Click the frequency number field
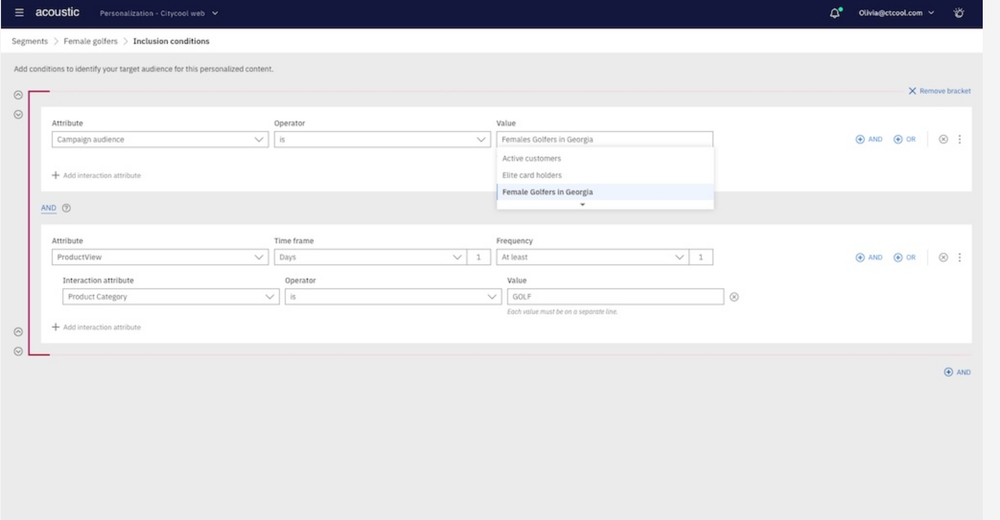1000x520 pixels. pyautogui.click(x=701, y=257)
